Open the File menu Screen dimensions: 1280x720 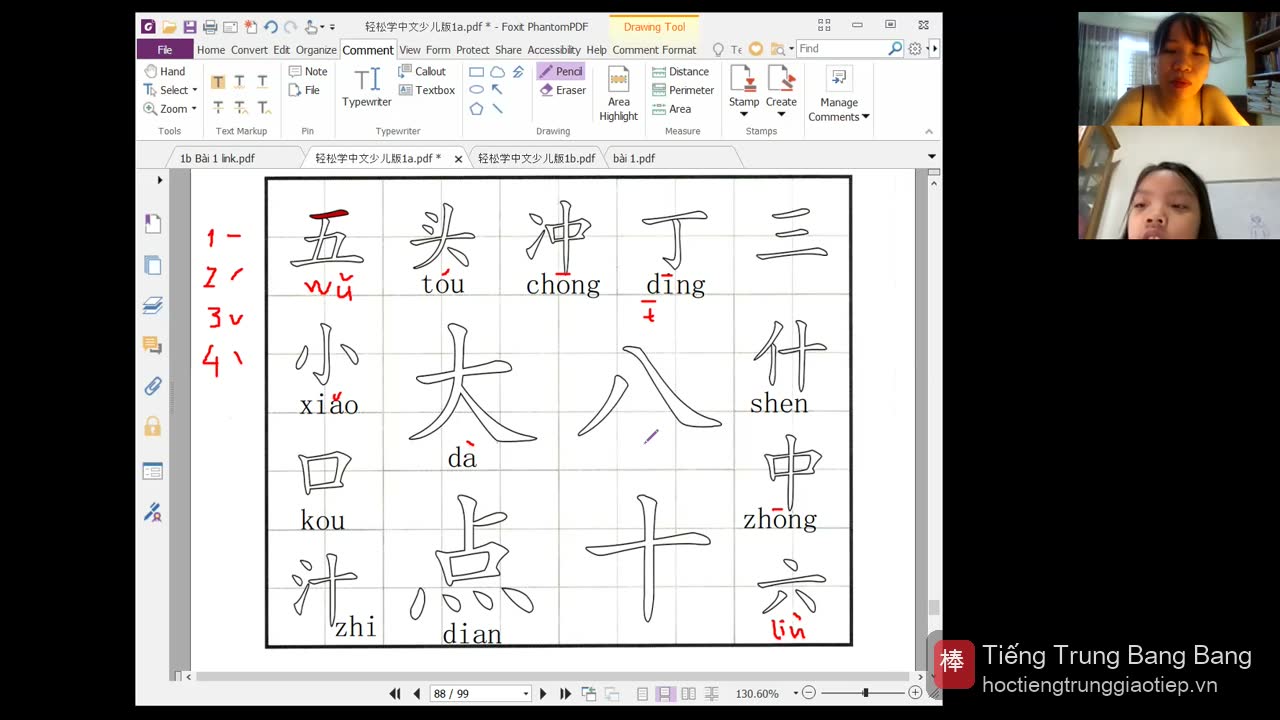(x=165, y=49)
